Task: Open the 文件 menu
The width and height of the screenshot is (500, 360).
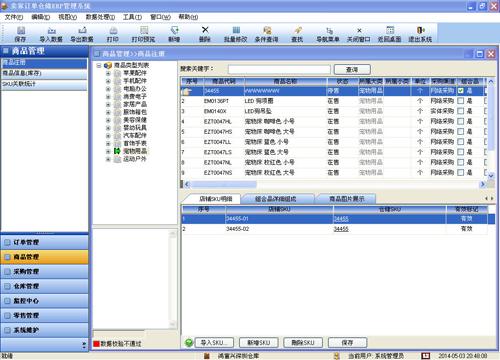Action: tap(14, 17)
